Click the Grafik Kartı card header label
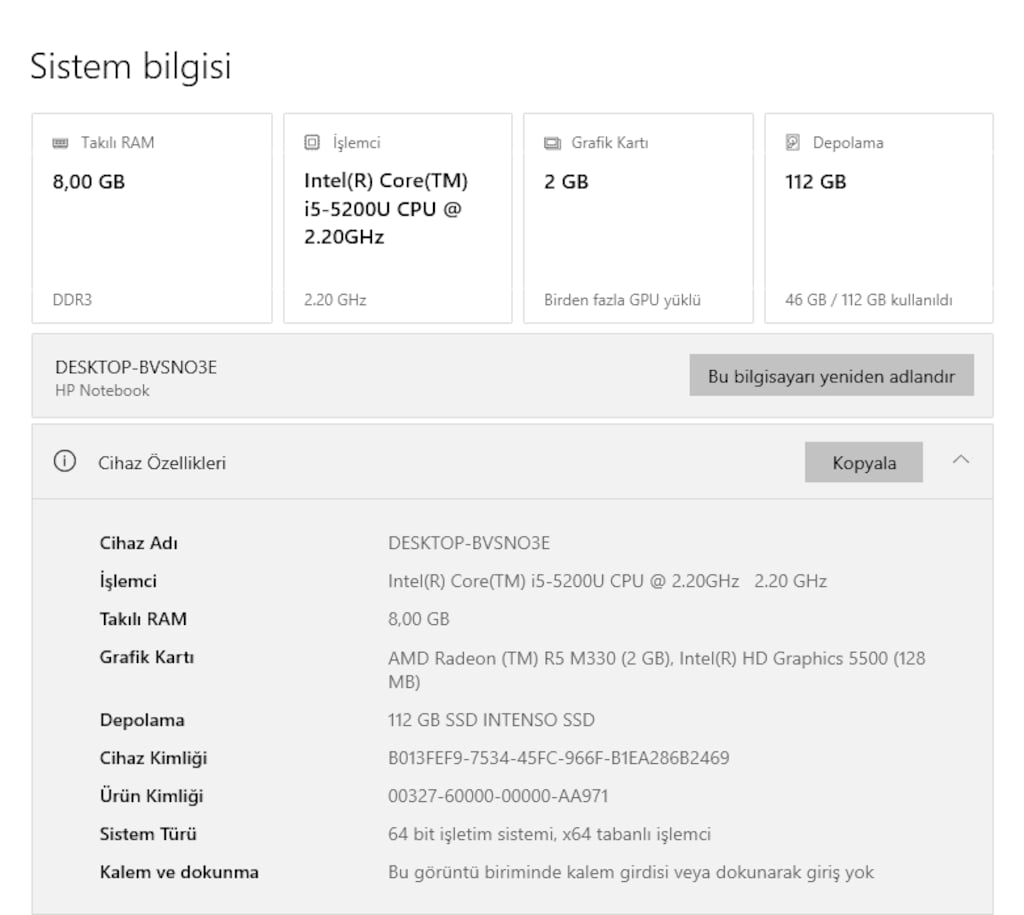Viewport: 1024px width, 915px height. tap(610, 142)
